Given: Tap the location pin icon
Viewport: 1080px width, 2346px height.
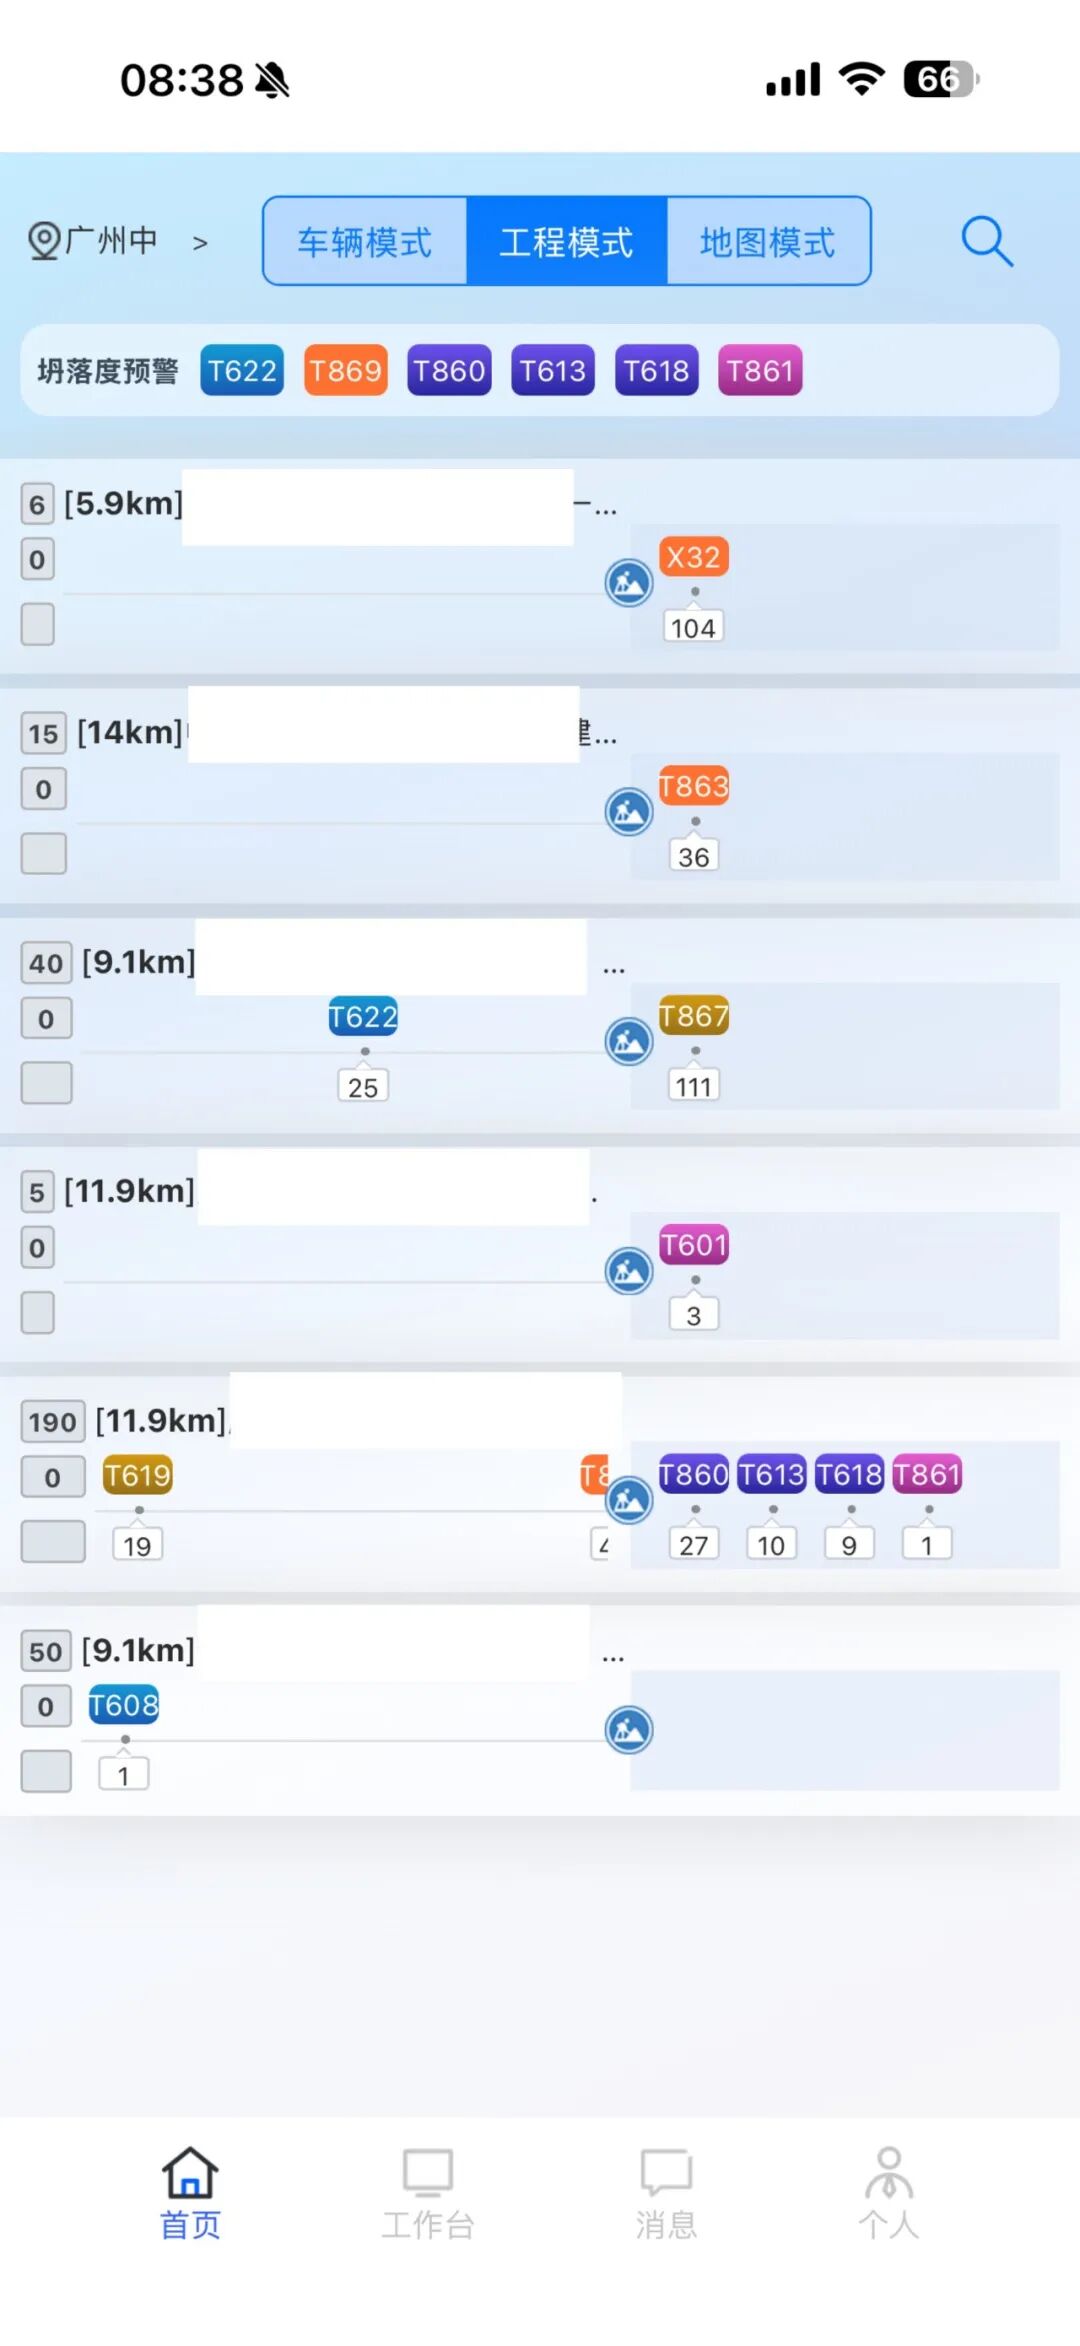Looking at the screenshot, I should pos(43,241).
